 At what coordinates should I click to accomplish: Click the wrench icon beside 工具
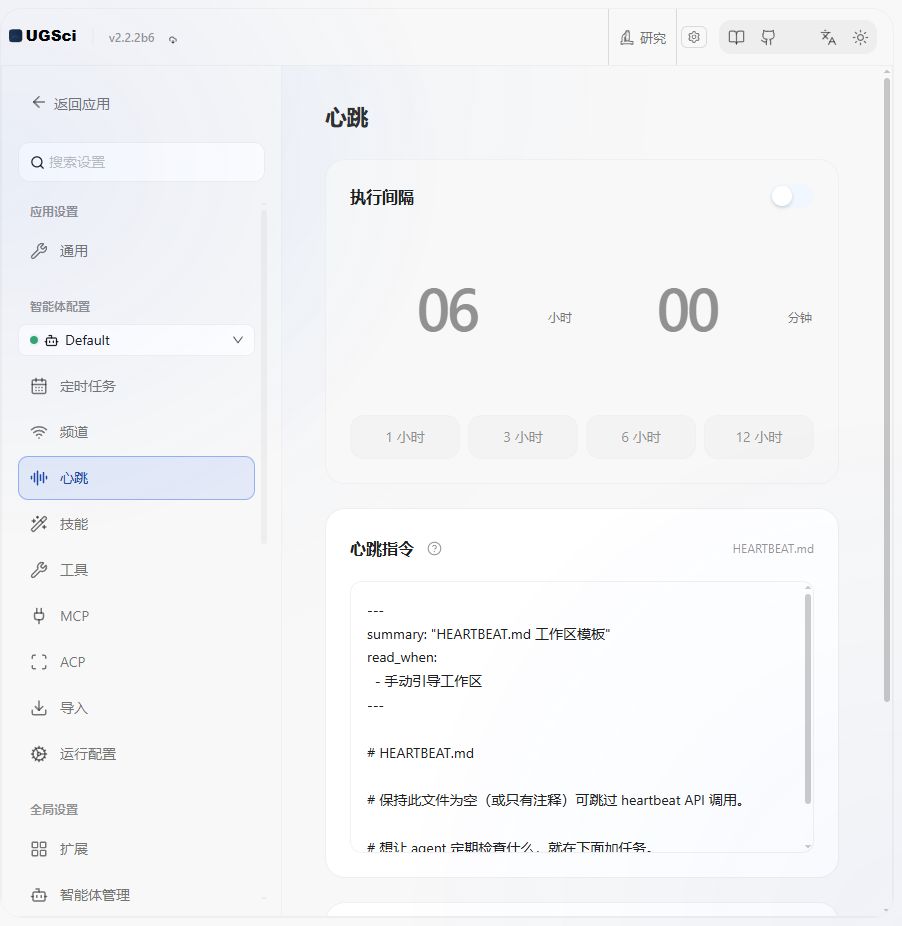(x=39, y=570)
